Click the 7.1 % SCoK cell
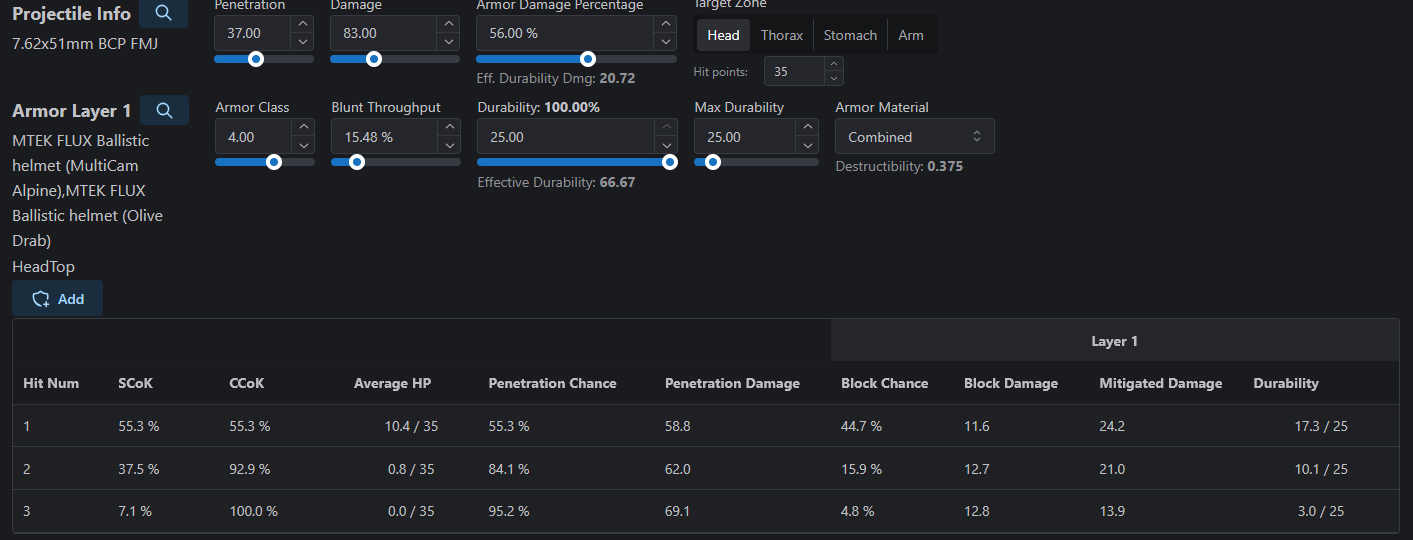 pyautogui.click(x=135, y=511)
